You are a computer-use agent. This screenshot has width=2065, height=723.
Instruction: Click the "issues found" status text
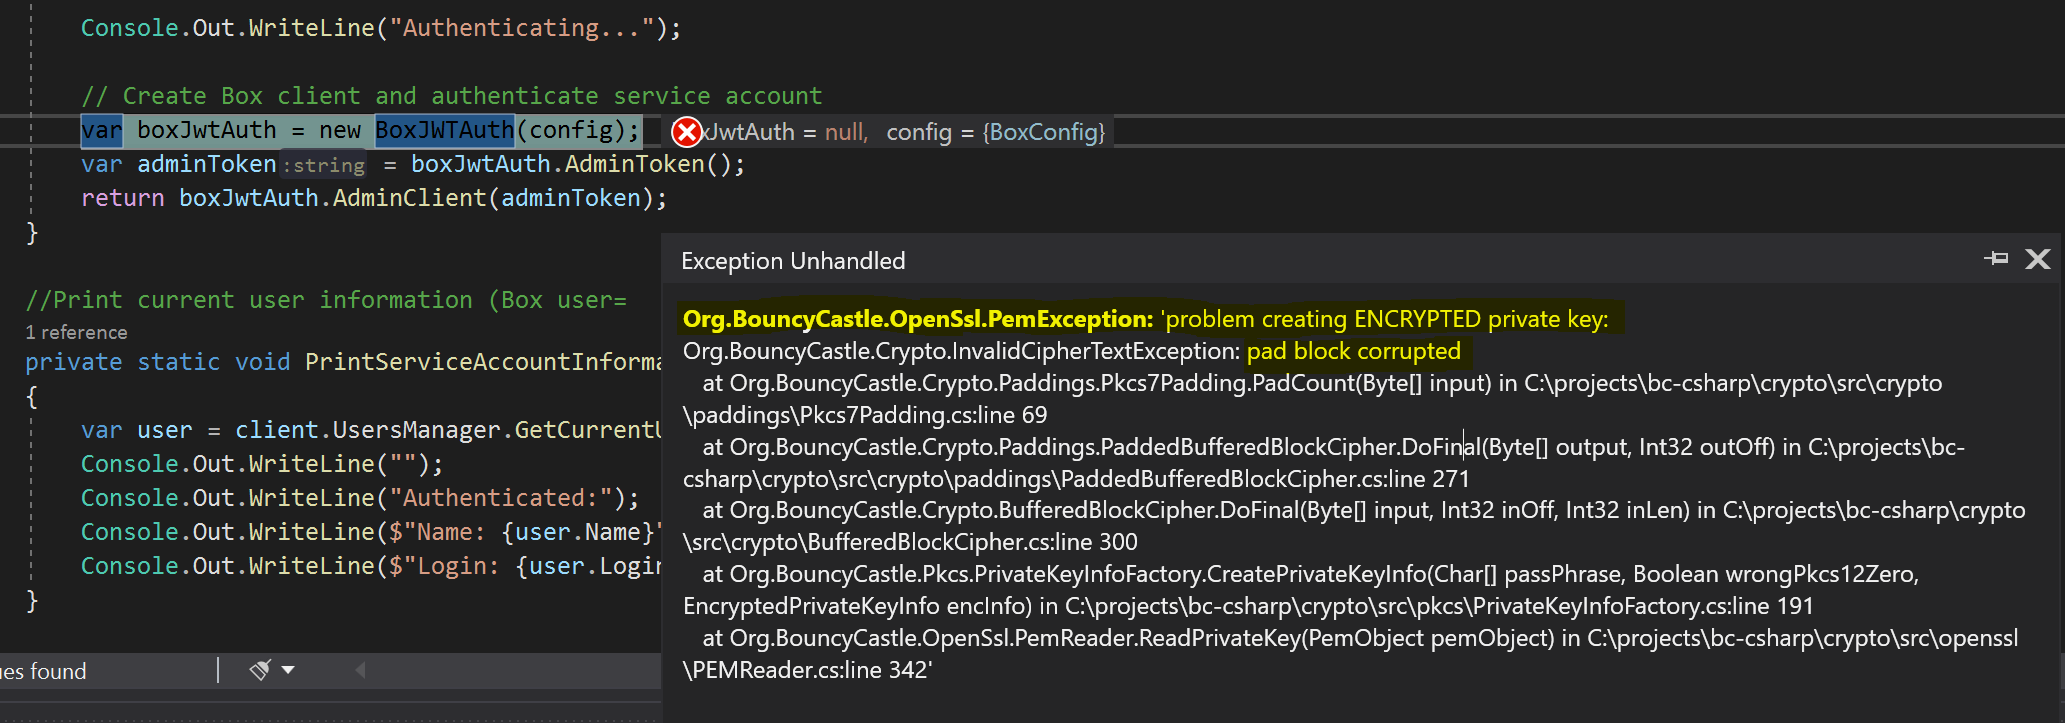pos(45,671)
